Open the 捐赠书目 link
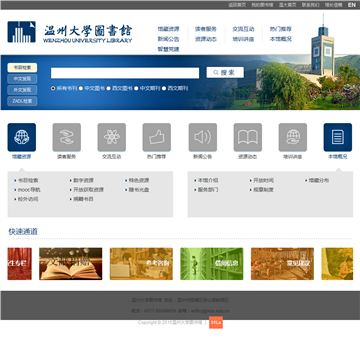 point(83,199)
